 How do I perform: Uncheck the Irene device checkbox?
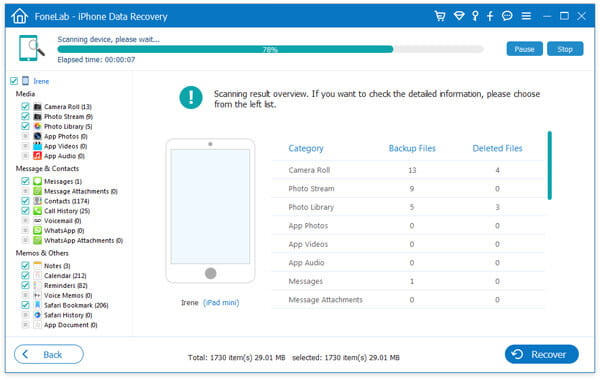pyautogui.click(x=14, y=81)
